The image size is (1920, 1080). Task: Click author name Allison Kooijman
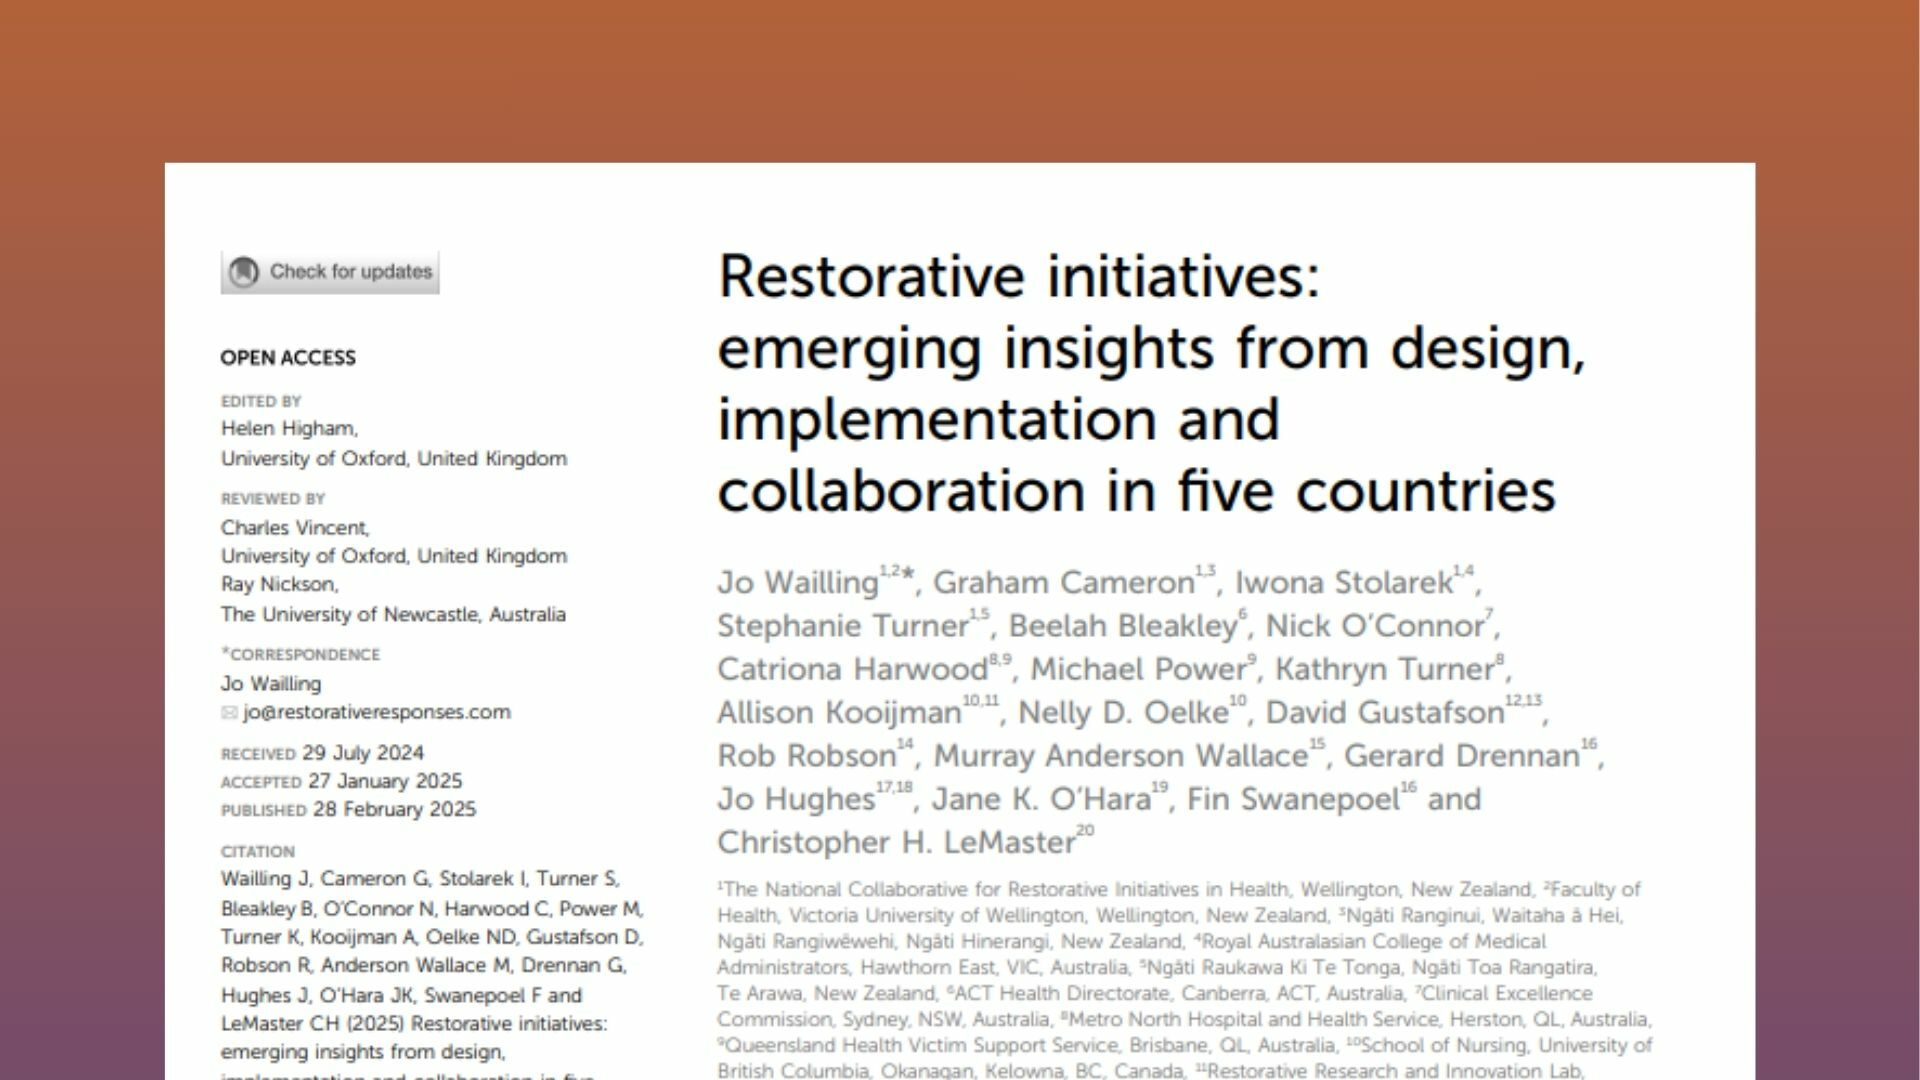[840, 713]
